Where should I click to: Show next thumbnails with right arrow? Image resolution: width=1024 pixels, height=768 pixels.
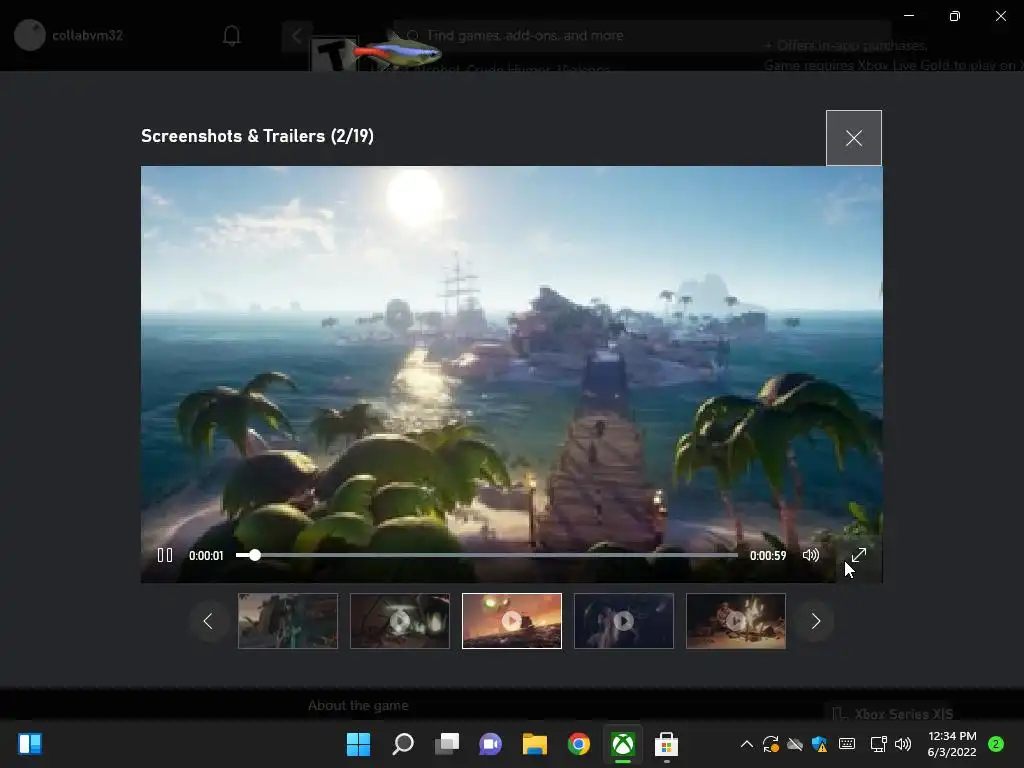pos(815,621)
